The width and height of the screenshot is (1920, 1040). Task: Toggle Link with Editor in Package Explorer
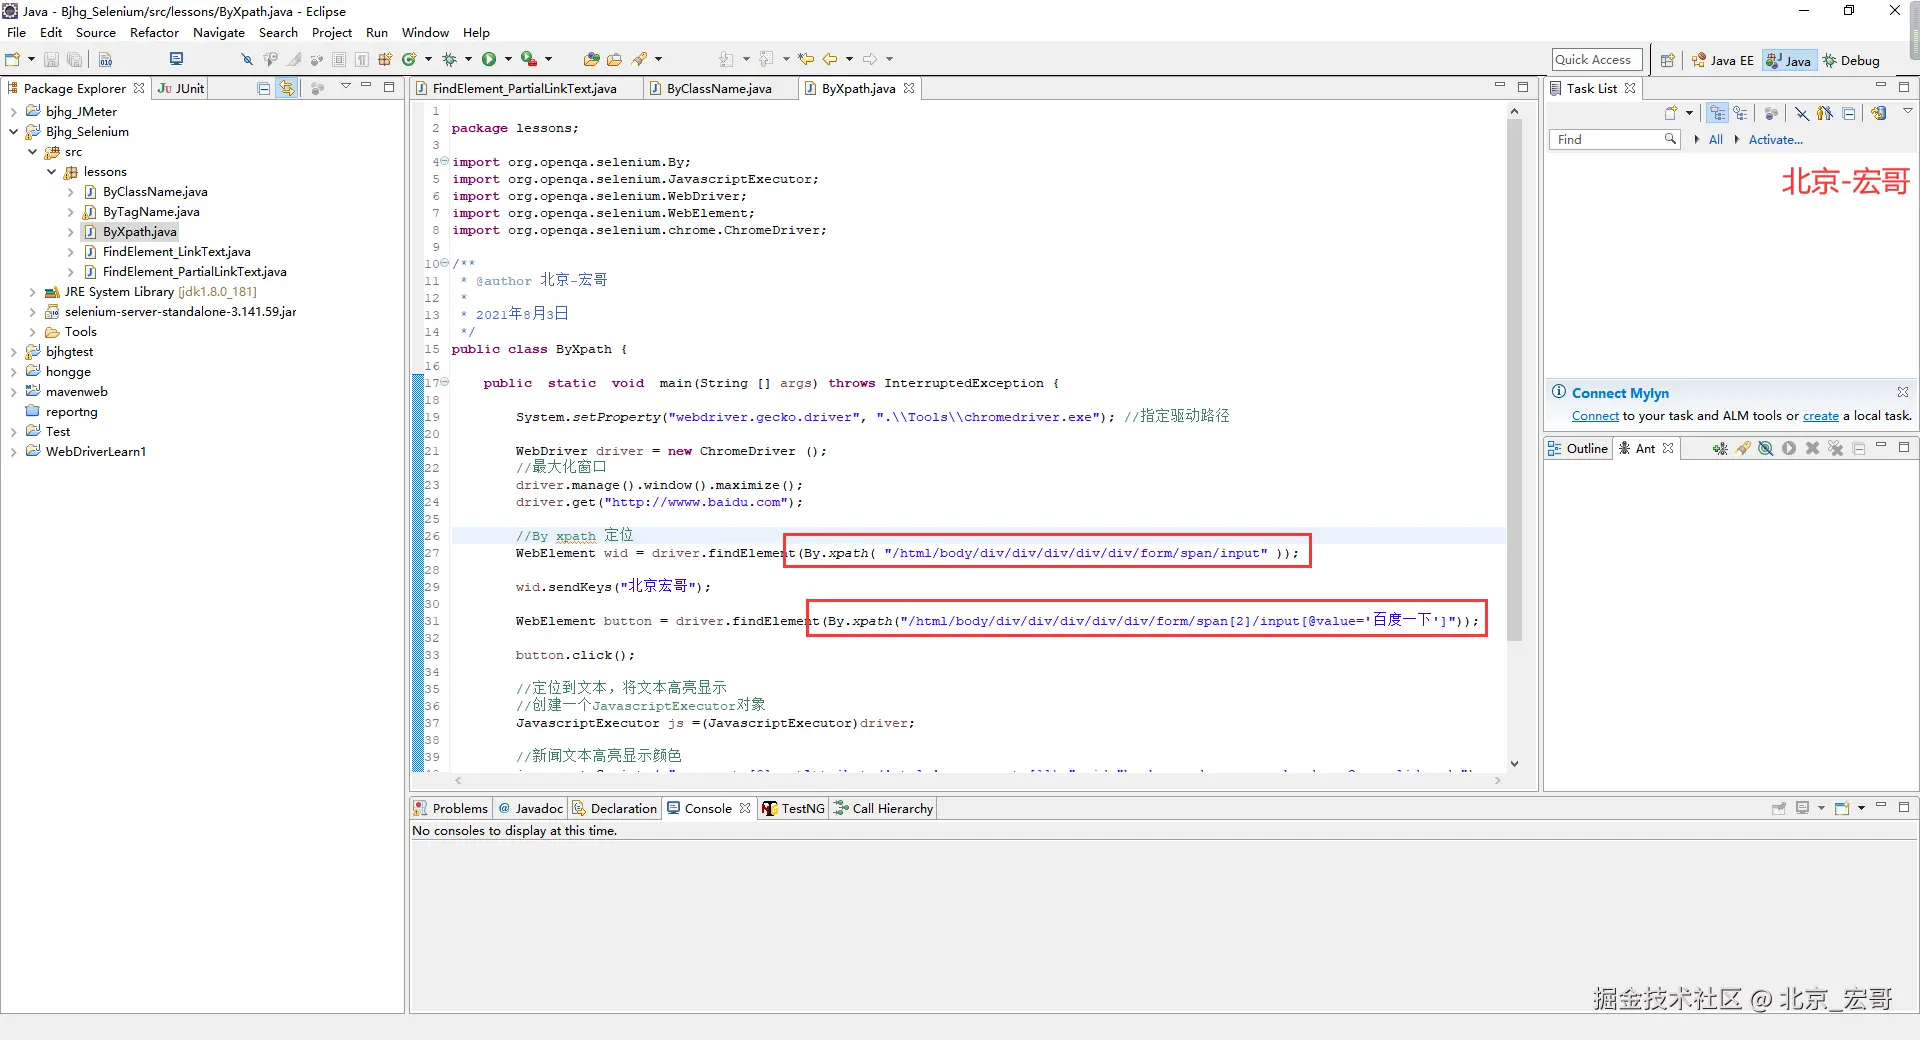[288, 88]
